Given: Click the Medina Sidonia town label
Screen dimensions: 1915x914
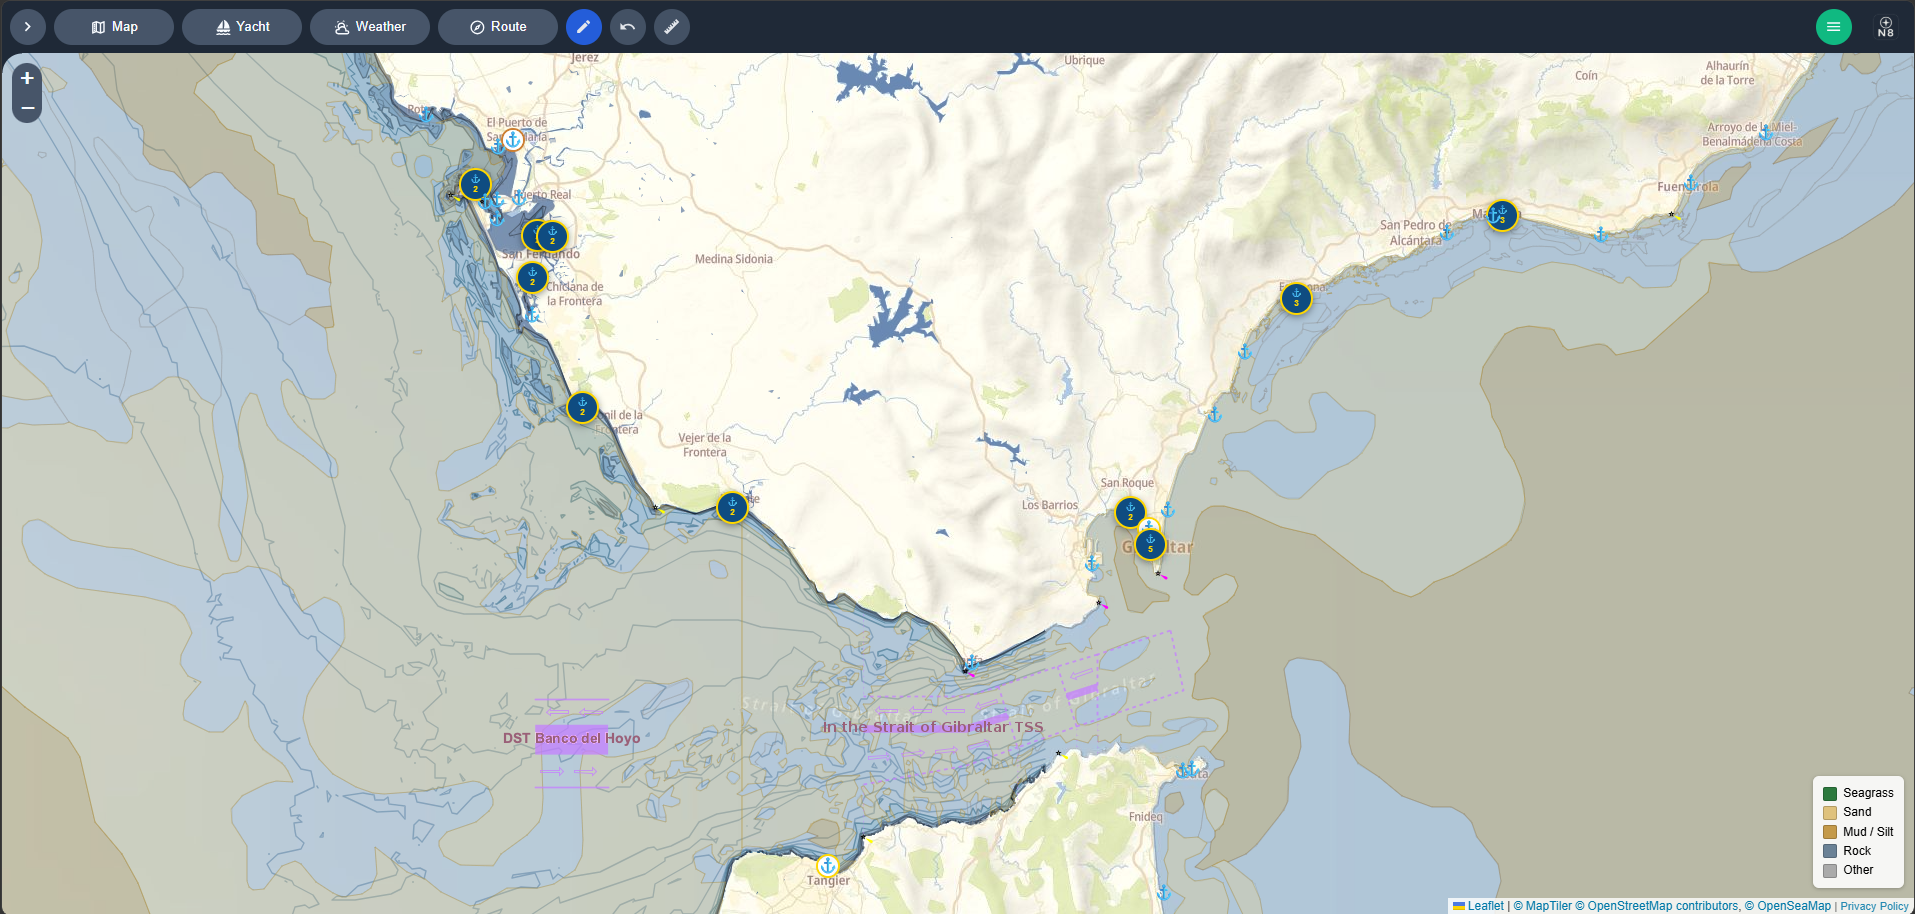Looking at the screenshot, I should pyautogui.click(x=734, y=259).
